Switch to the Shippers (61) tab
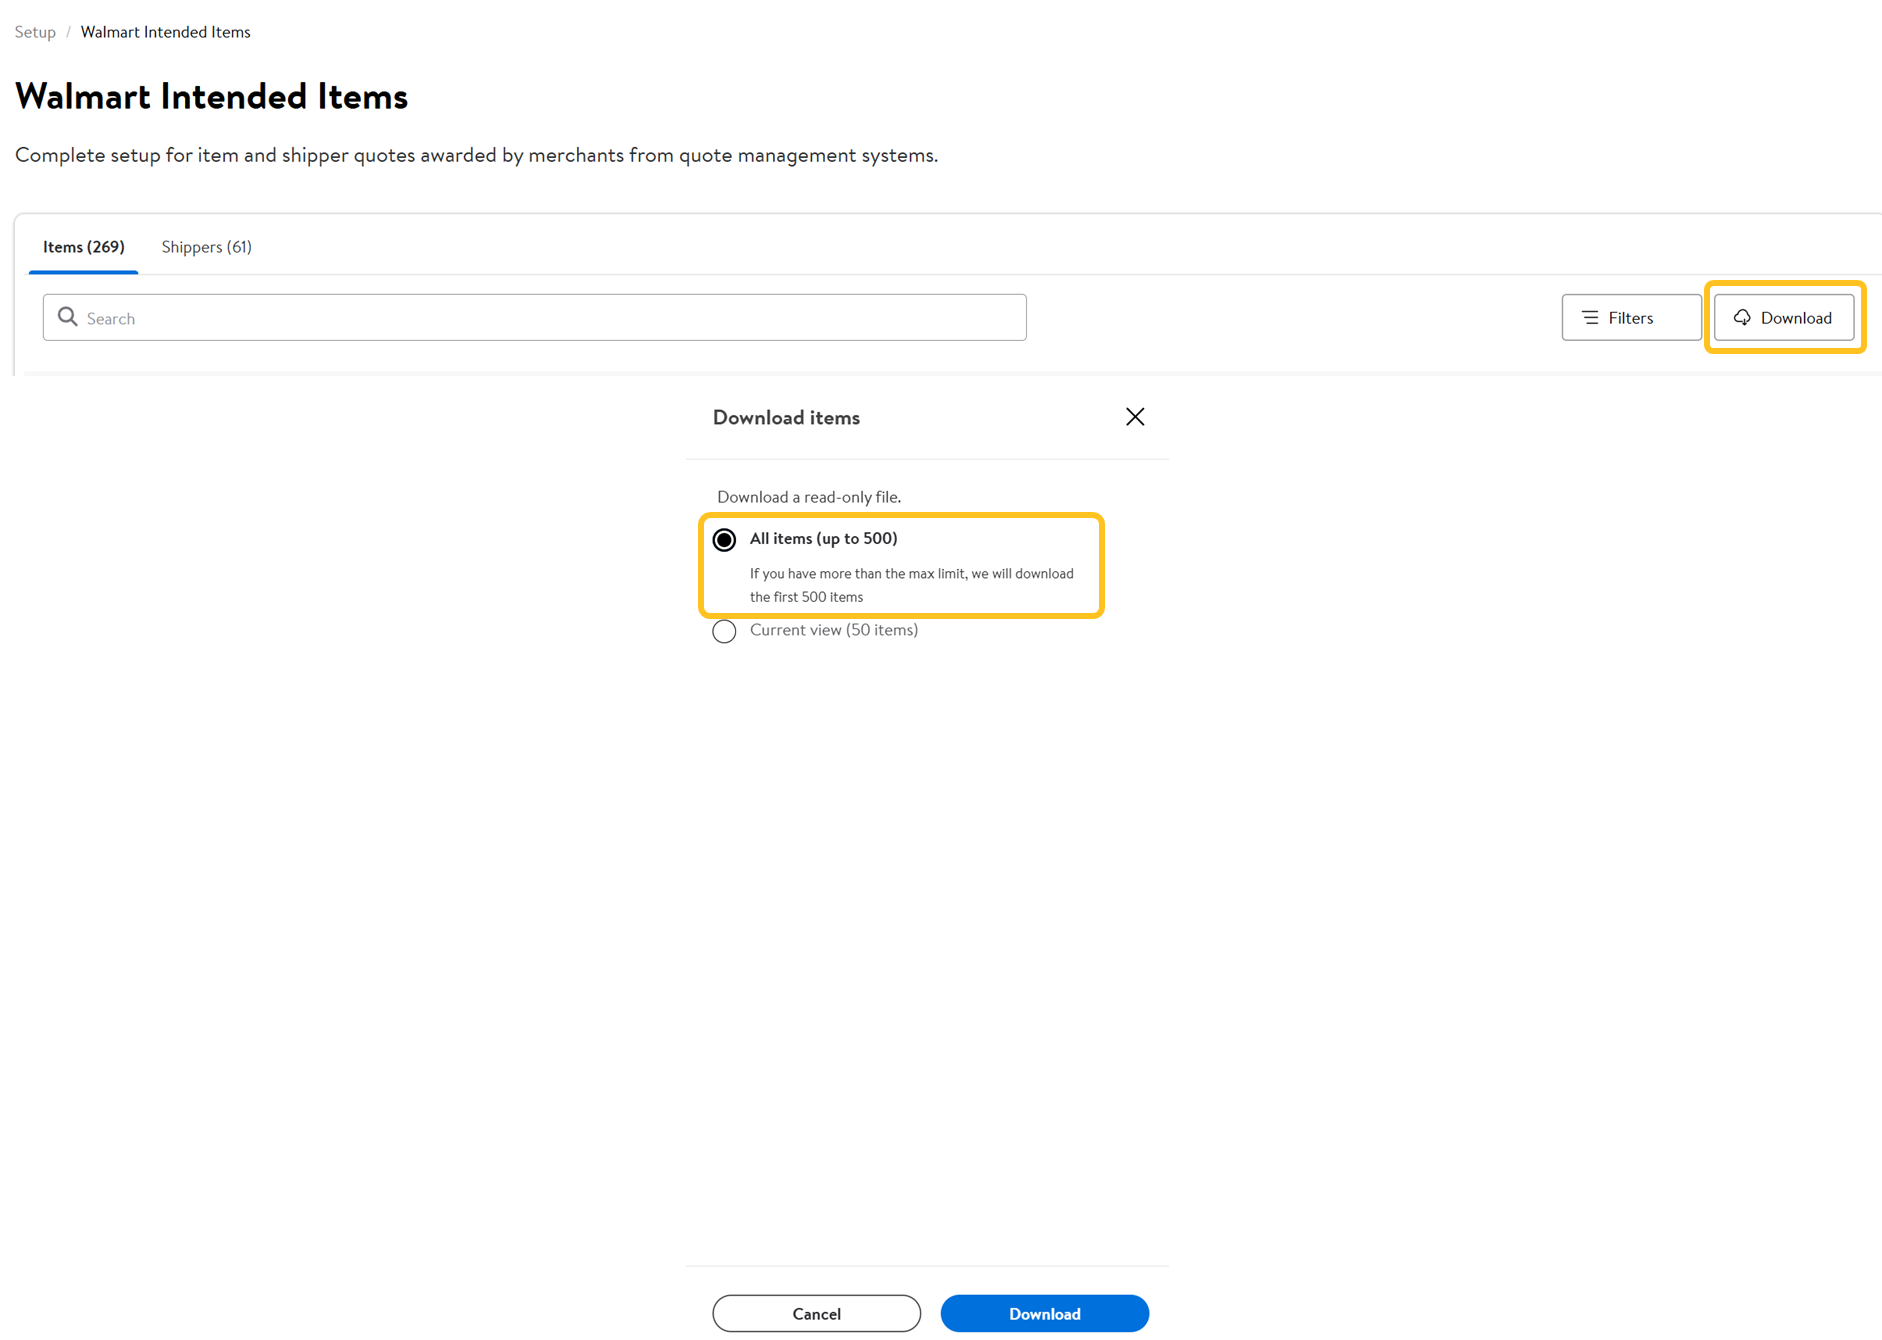Screen dimensions: 1882x1340 (206, 246)
